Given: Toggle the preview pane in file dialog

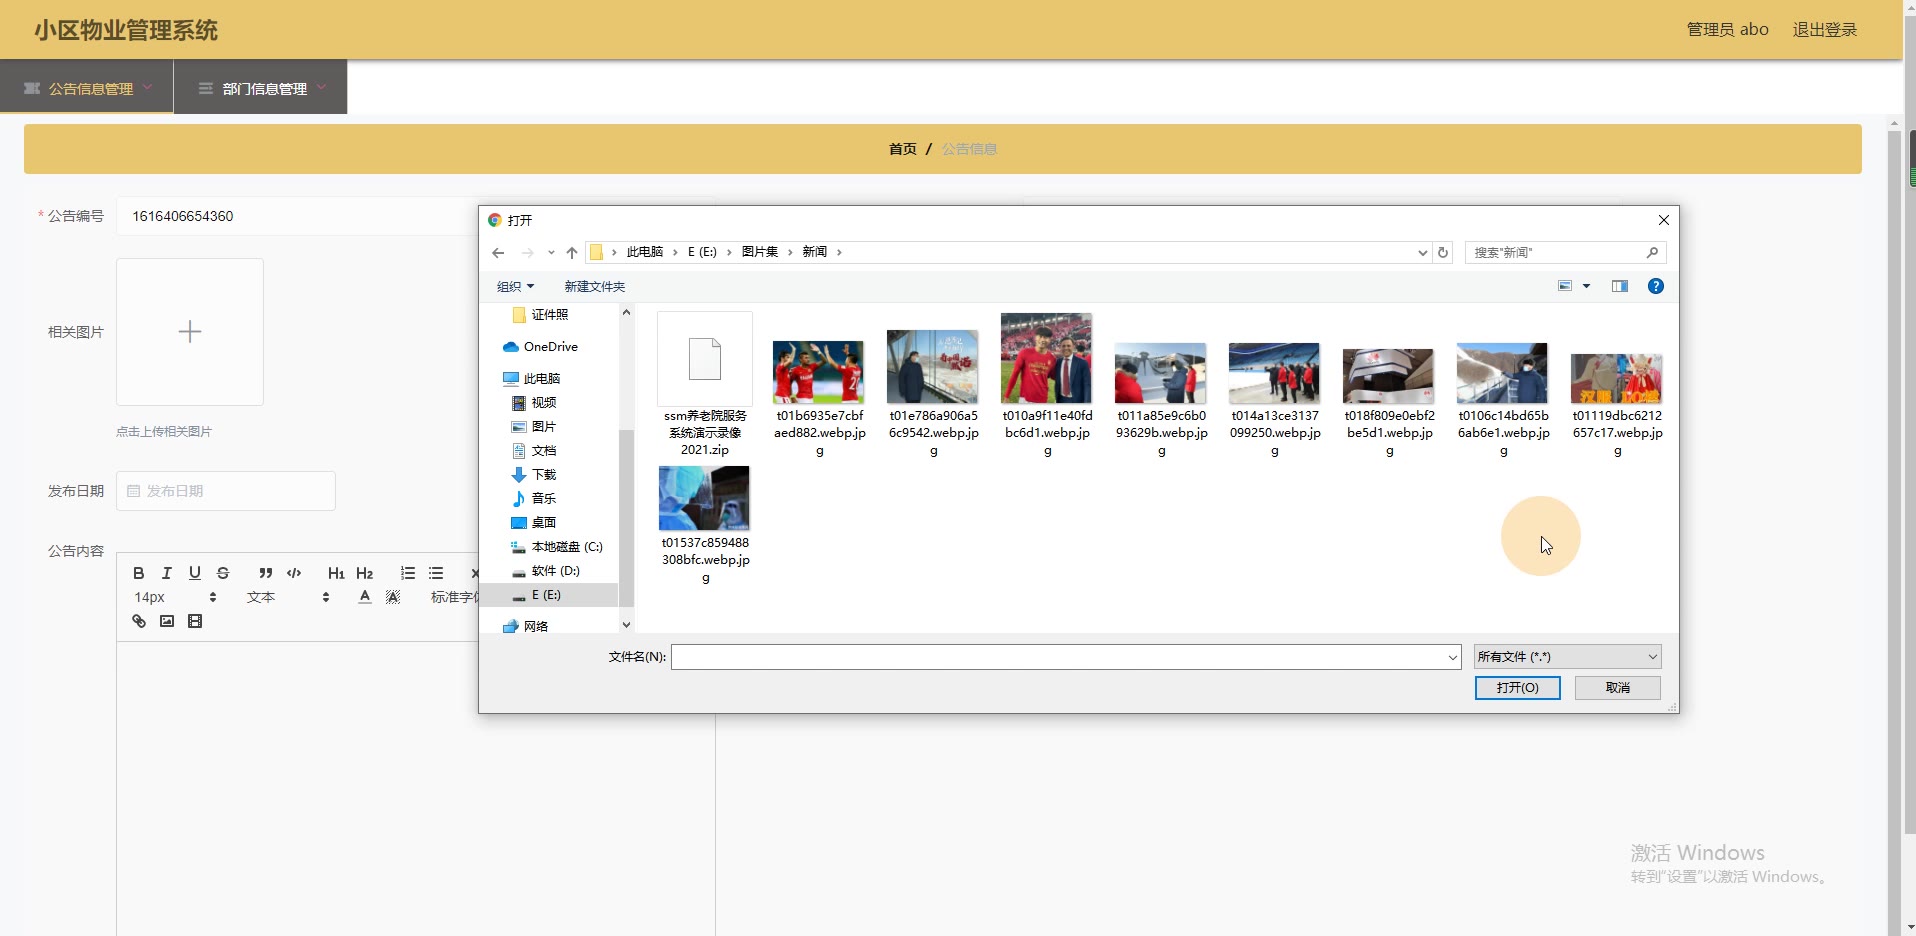Looking at the screenshot, I should coord(1620,286).
